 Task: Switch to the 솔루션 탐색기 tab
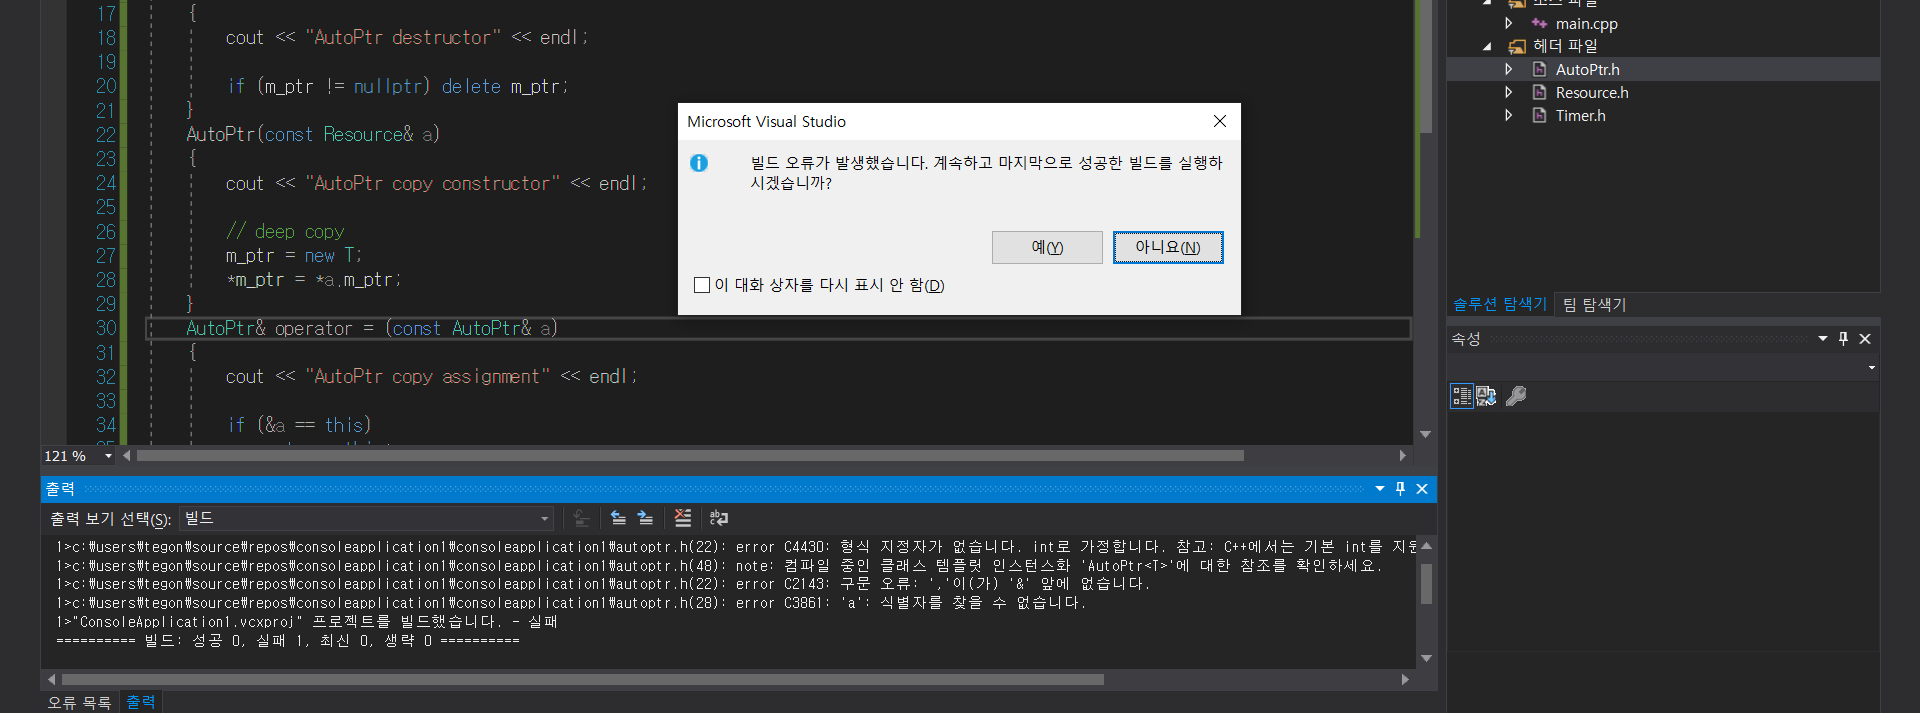(x=1499, y=304)
